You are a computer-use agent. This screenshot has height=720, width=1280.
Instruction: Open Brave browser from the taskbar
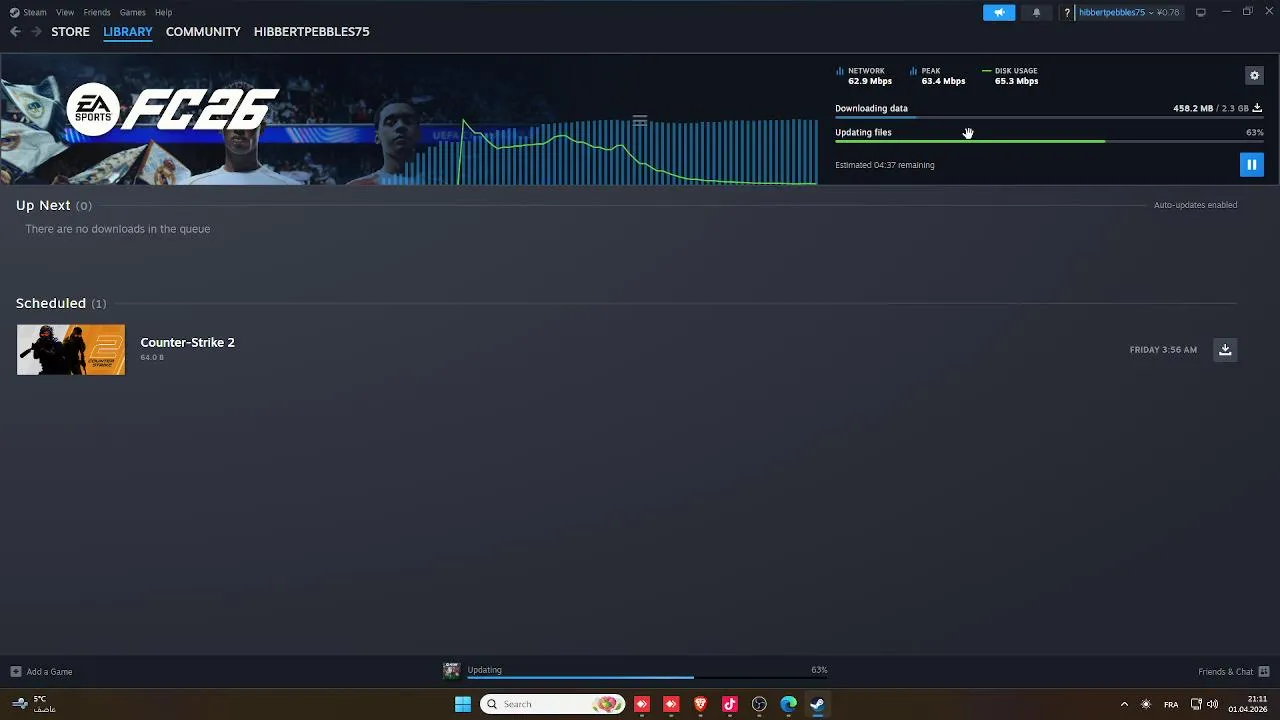point(700,704)
